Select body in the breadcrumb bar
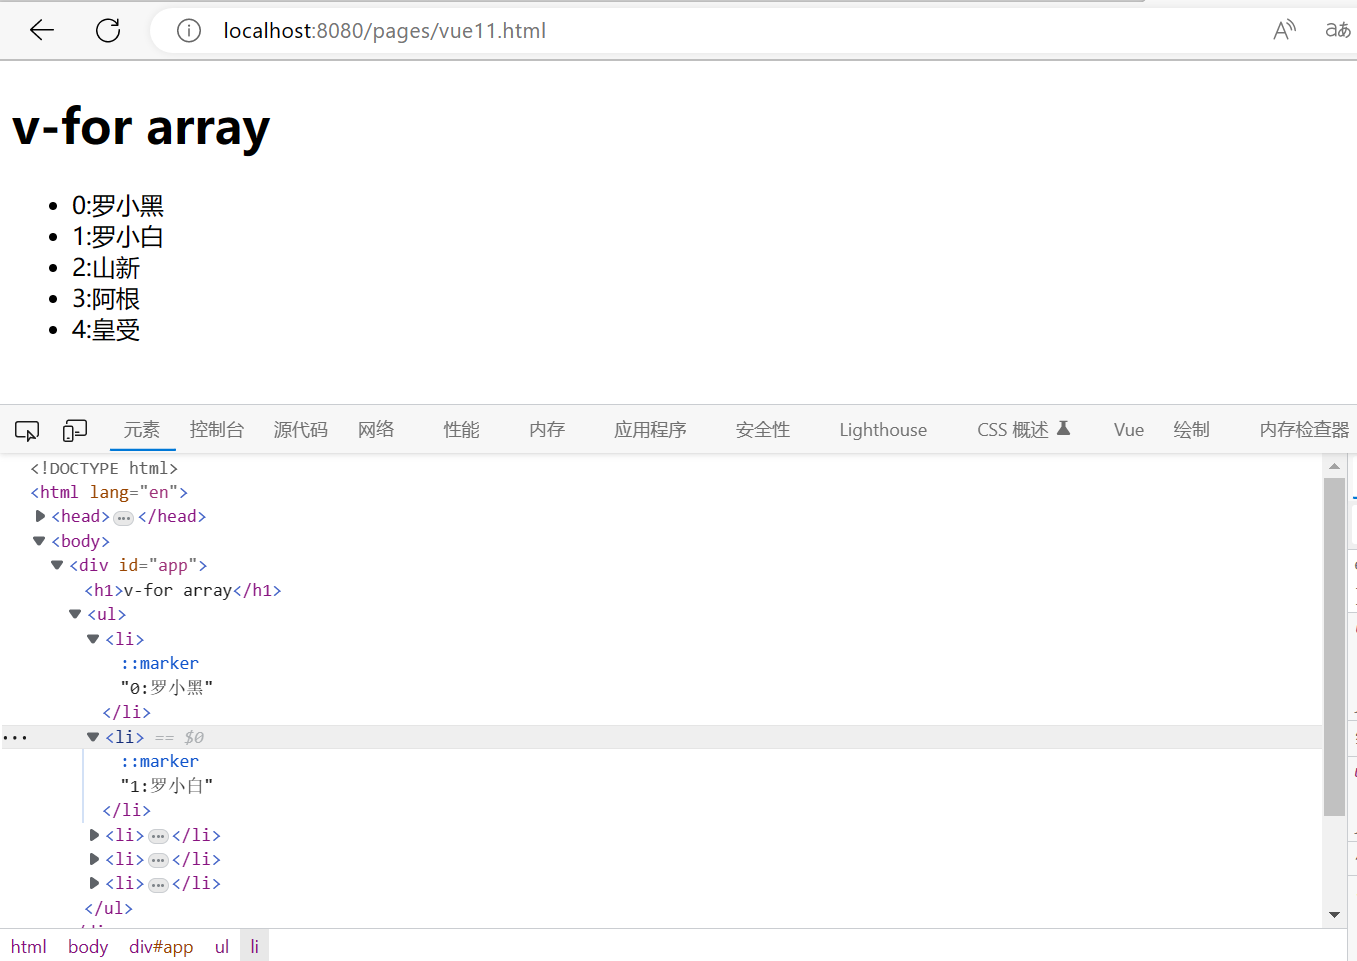The height and width of the screenshot is (961, 1357). [x=88, y=946]
